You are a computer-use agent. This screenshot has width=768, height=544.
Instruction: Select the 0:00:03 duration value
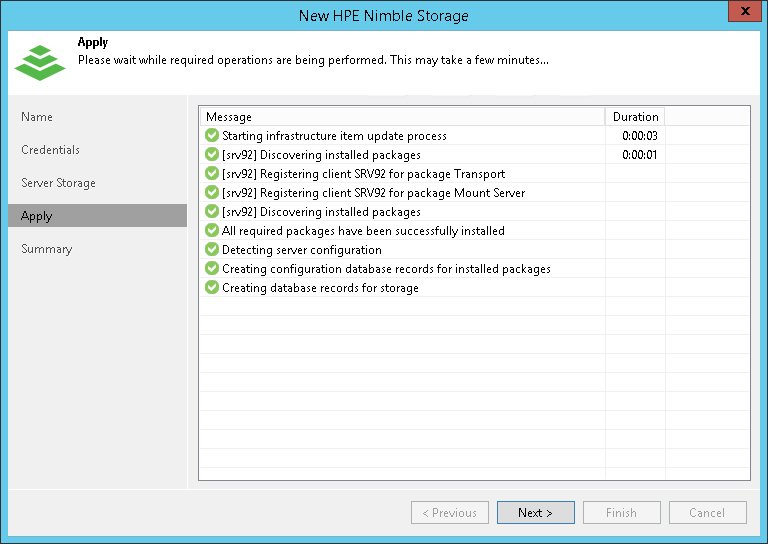(640, 136)
